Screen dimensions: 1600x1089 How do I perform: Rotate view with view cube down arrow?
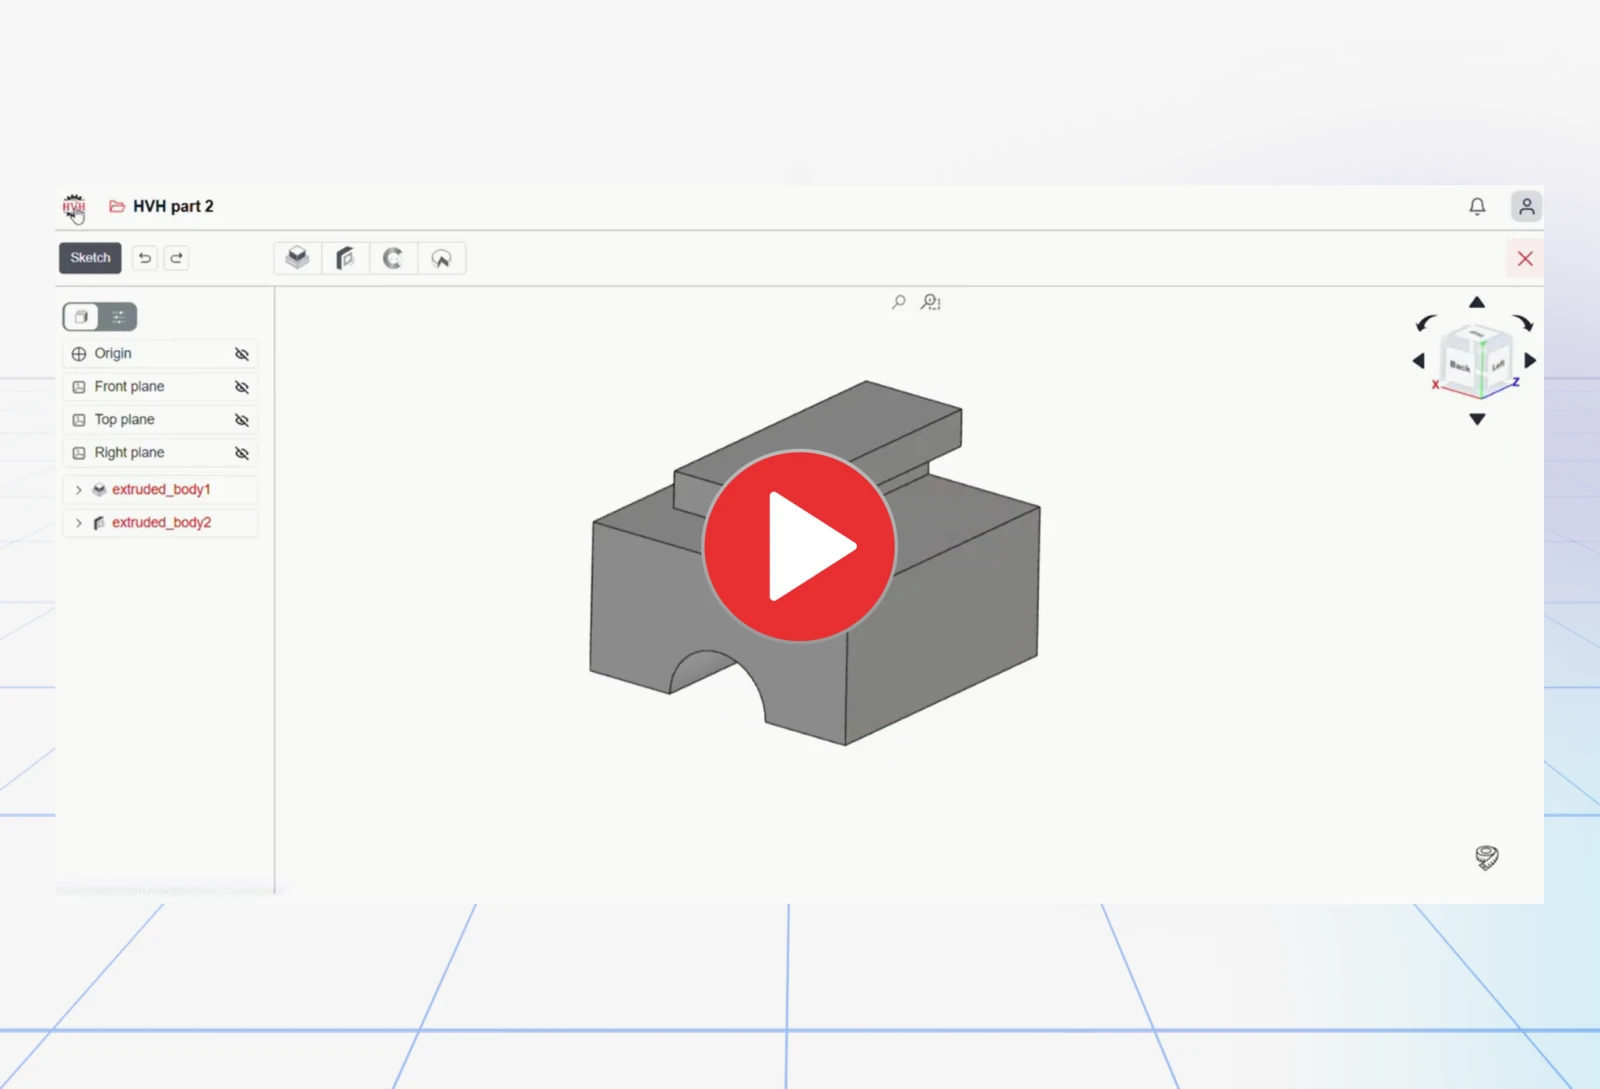click(x=1477, y=419)
